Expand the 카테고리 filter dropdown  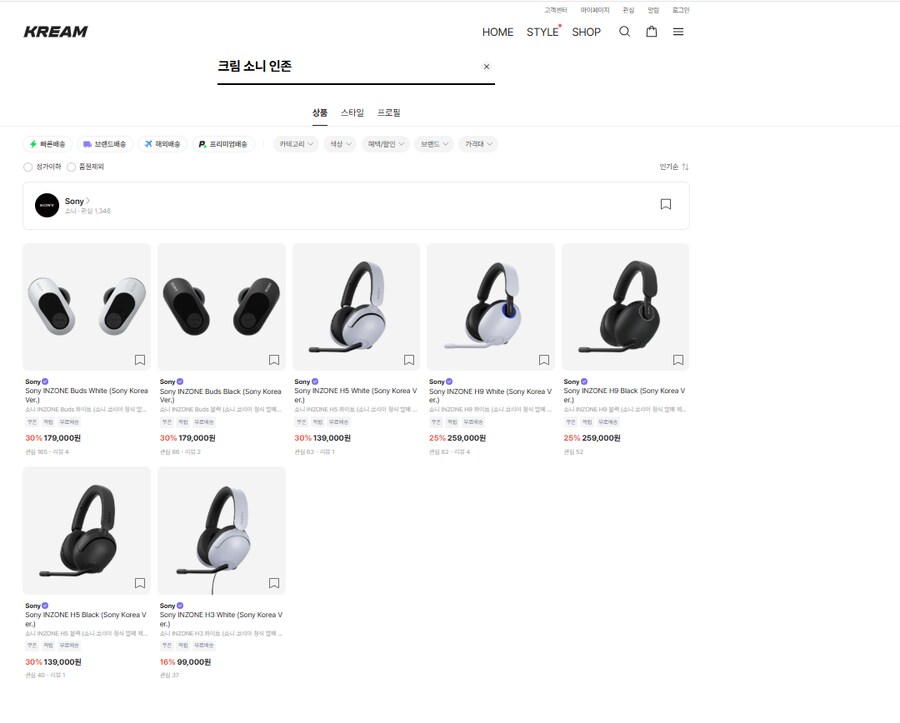click(x=296, y=144)
